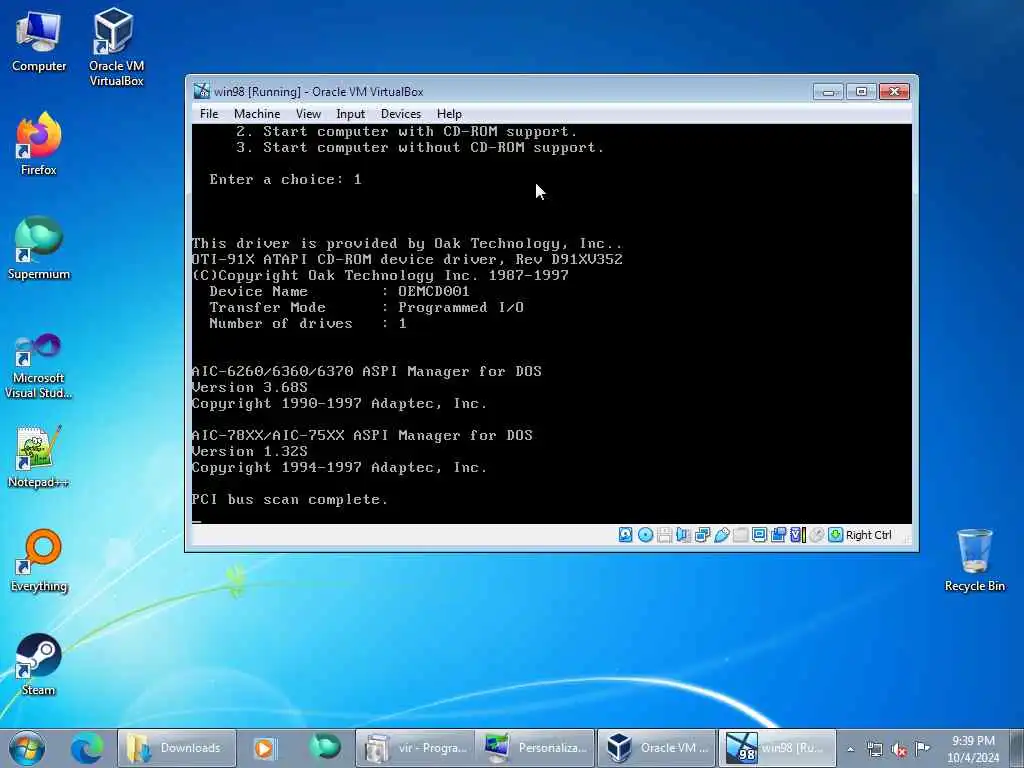Viewport: 1024px width, 768px height.
Task: Select the Microsoft Visual Studio desktop shortcut
Action: click(x=39, y=366)
